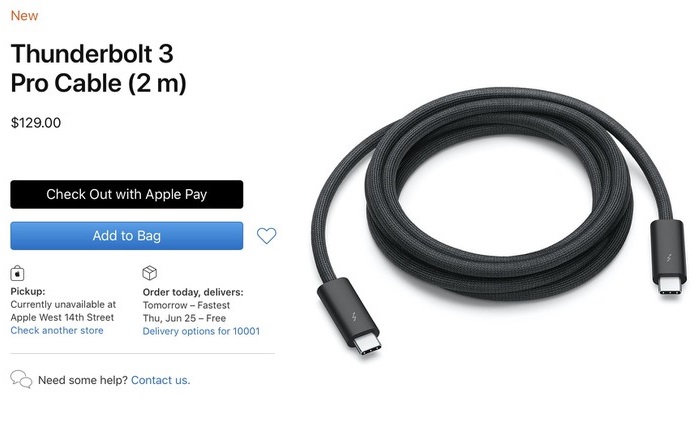Open Delivery options for 10001
This screenshot has height=423, width=700.
click(201, 331)
